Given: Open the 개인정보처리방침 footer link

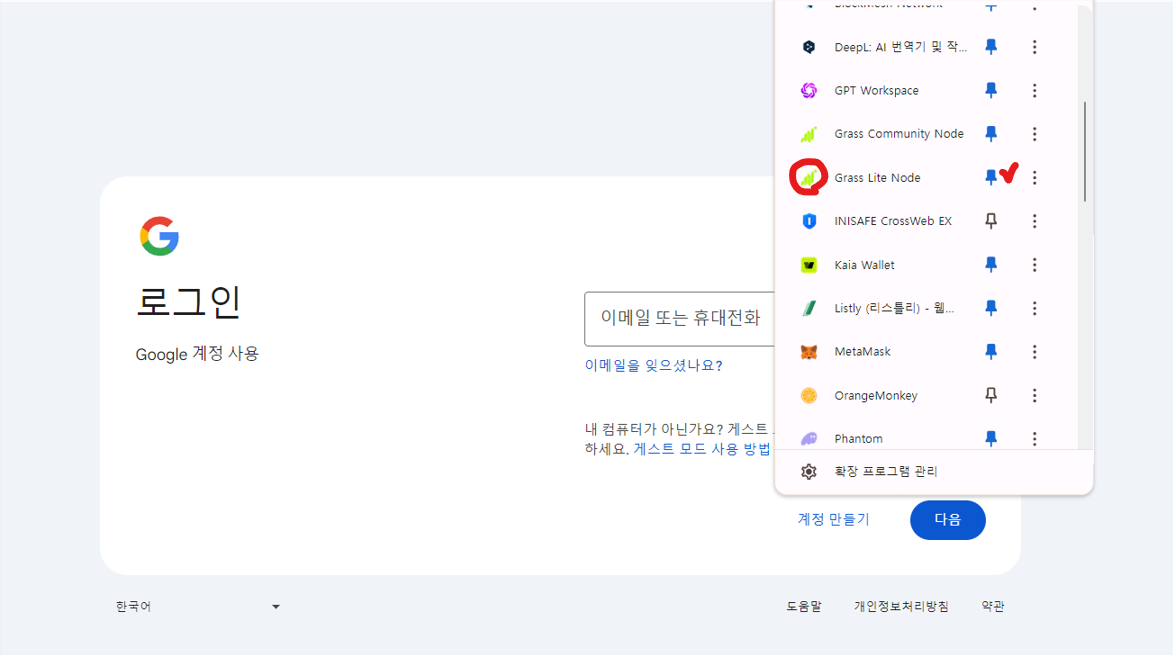Looking at the screenshot, I should tap(901, 606).
